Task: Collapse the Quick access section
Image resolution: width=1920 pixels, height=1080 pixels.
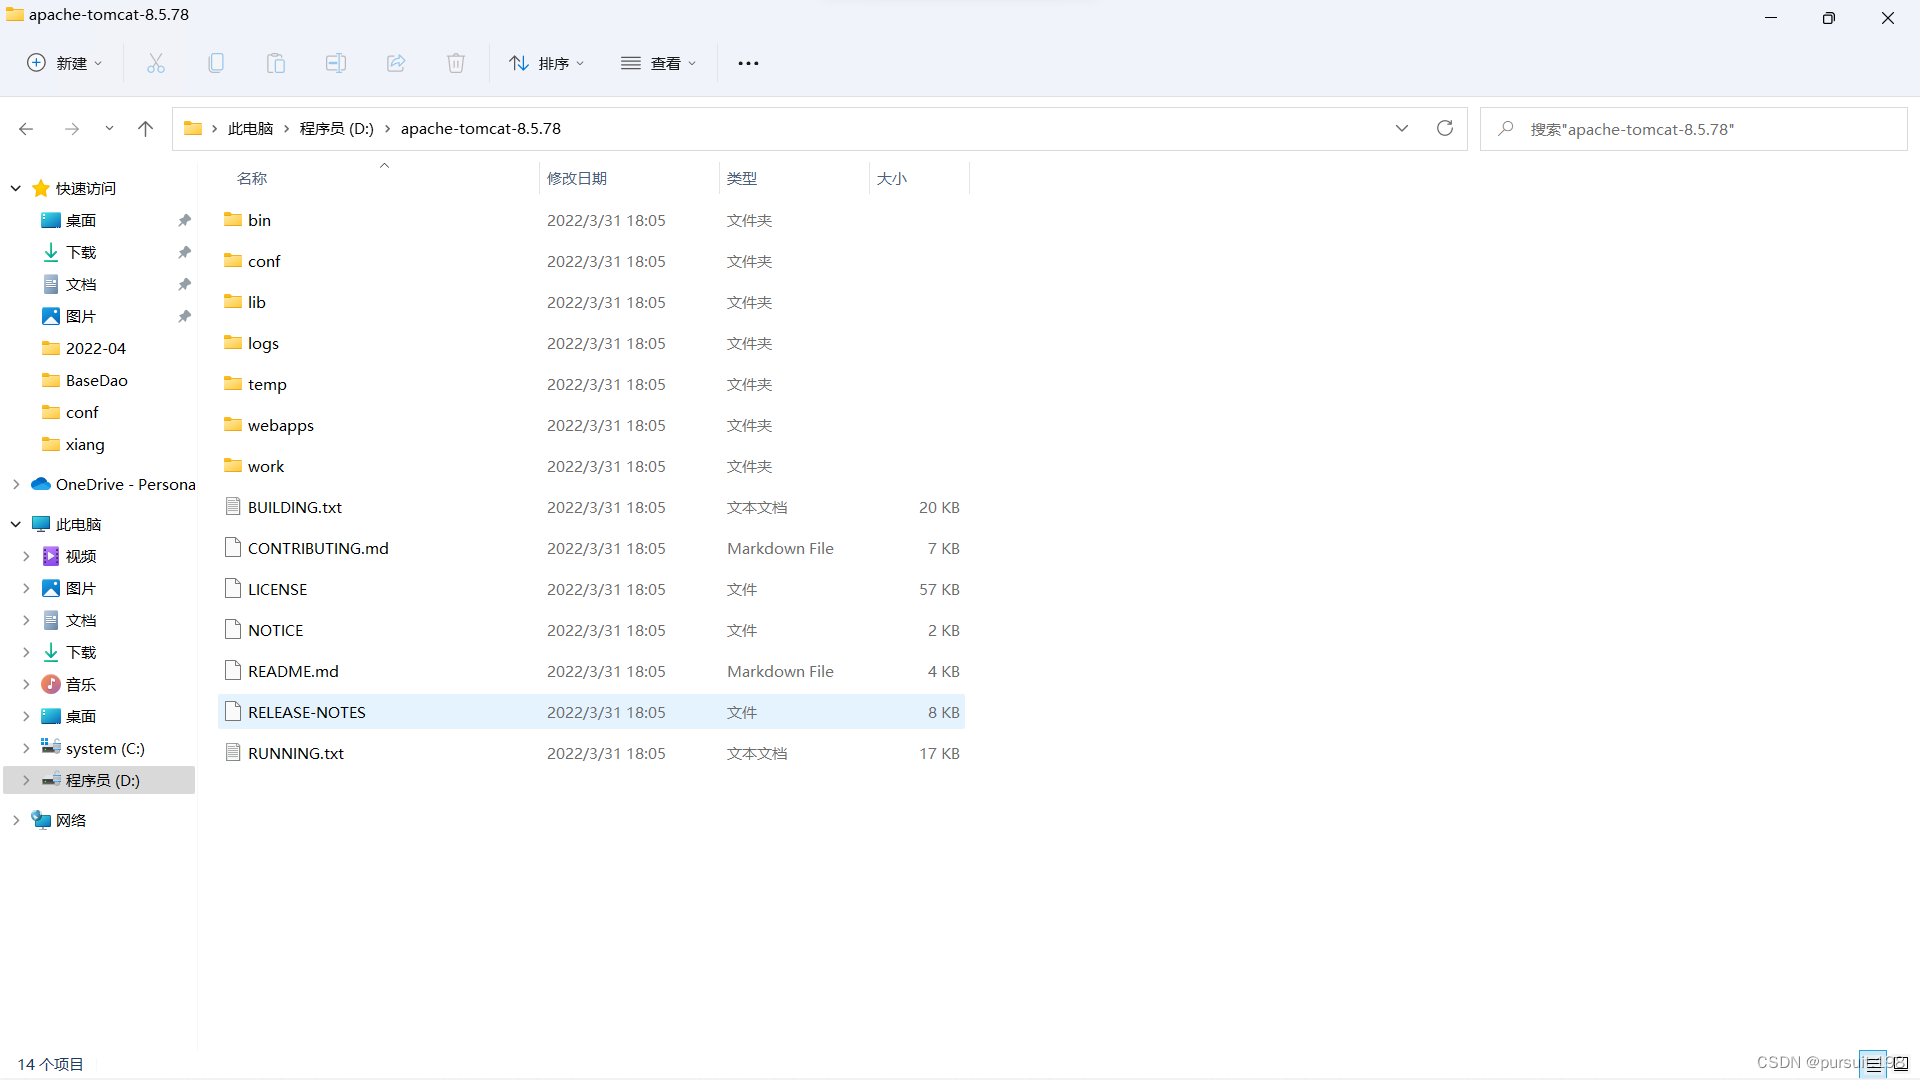Action: click(16, 188)
